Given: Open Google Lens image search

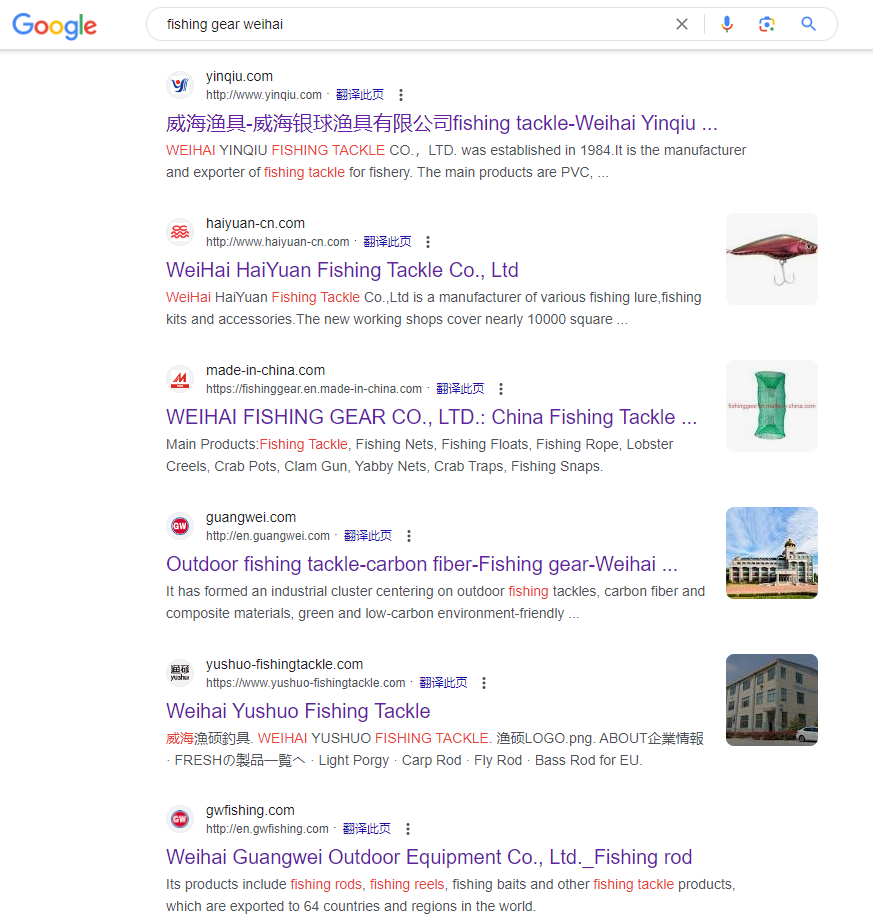Looking at the screenshot, I should [766, 24].
